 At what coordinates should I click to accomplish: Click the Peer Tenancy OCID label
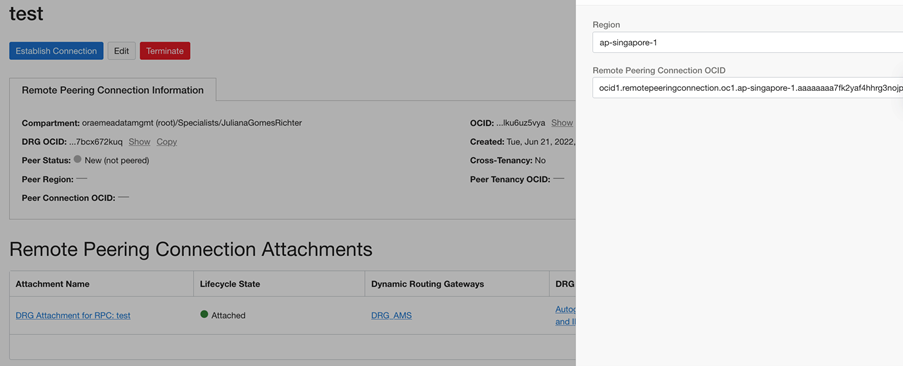(510, 180)
